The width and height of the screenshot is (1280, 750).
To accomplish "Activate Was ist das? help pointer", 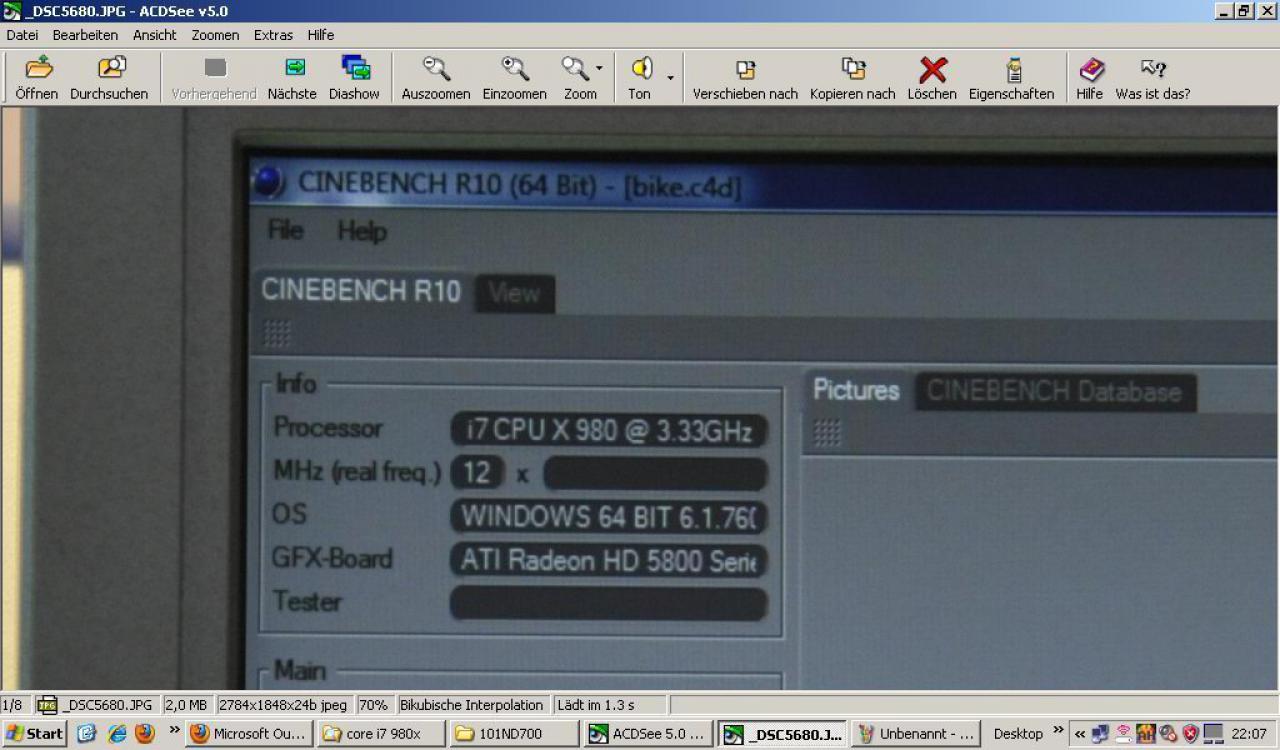I will coord(1153,79).
